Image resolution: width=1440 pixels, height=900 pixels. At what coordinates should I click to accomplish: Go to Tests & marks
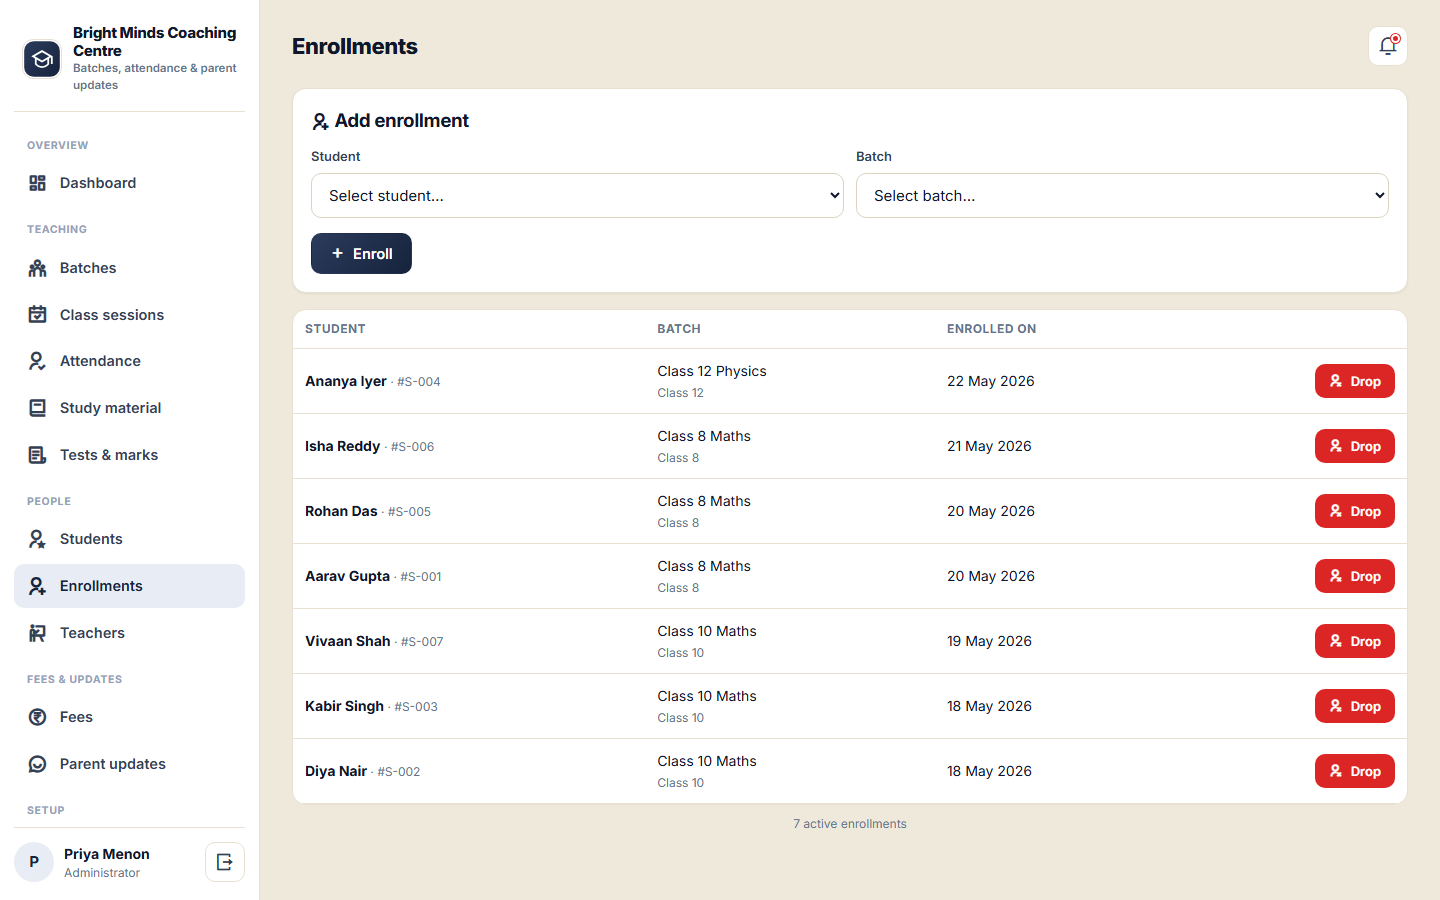(129, 455)
